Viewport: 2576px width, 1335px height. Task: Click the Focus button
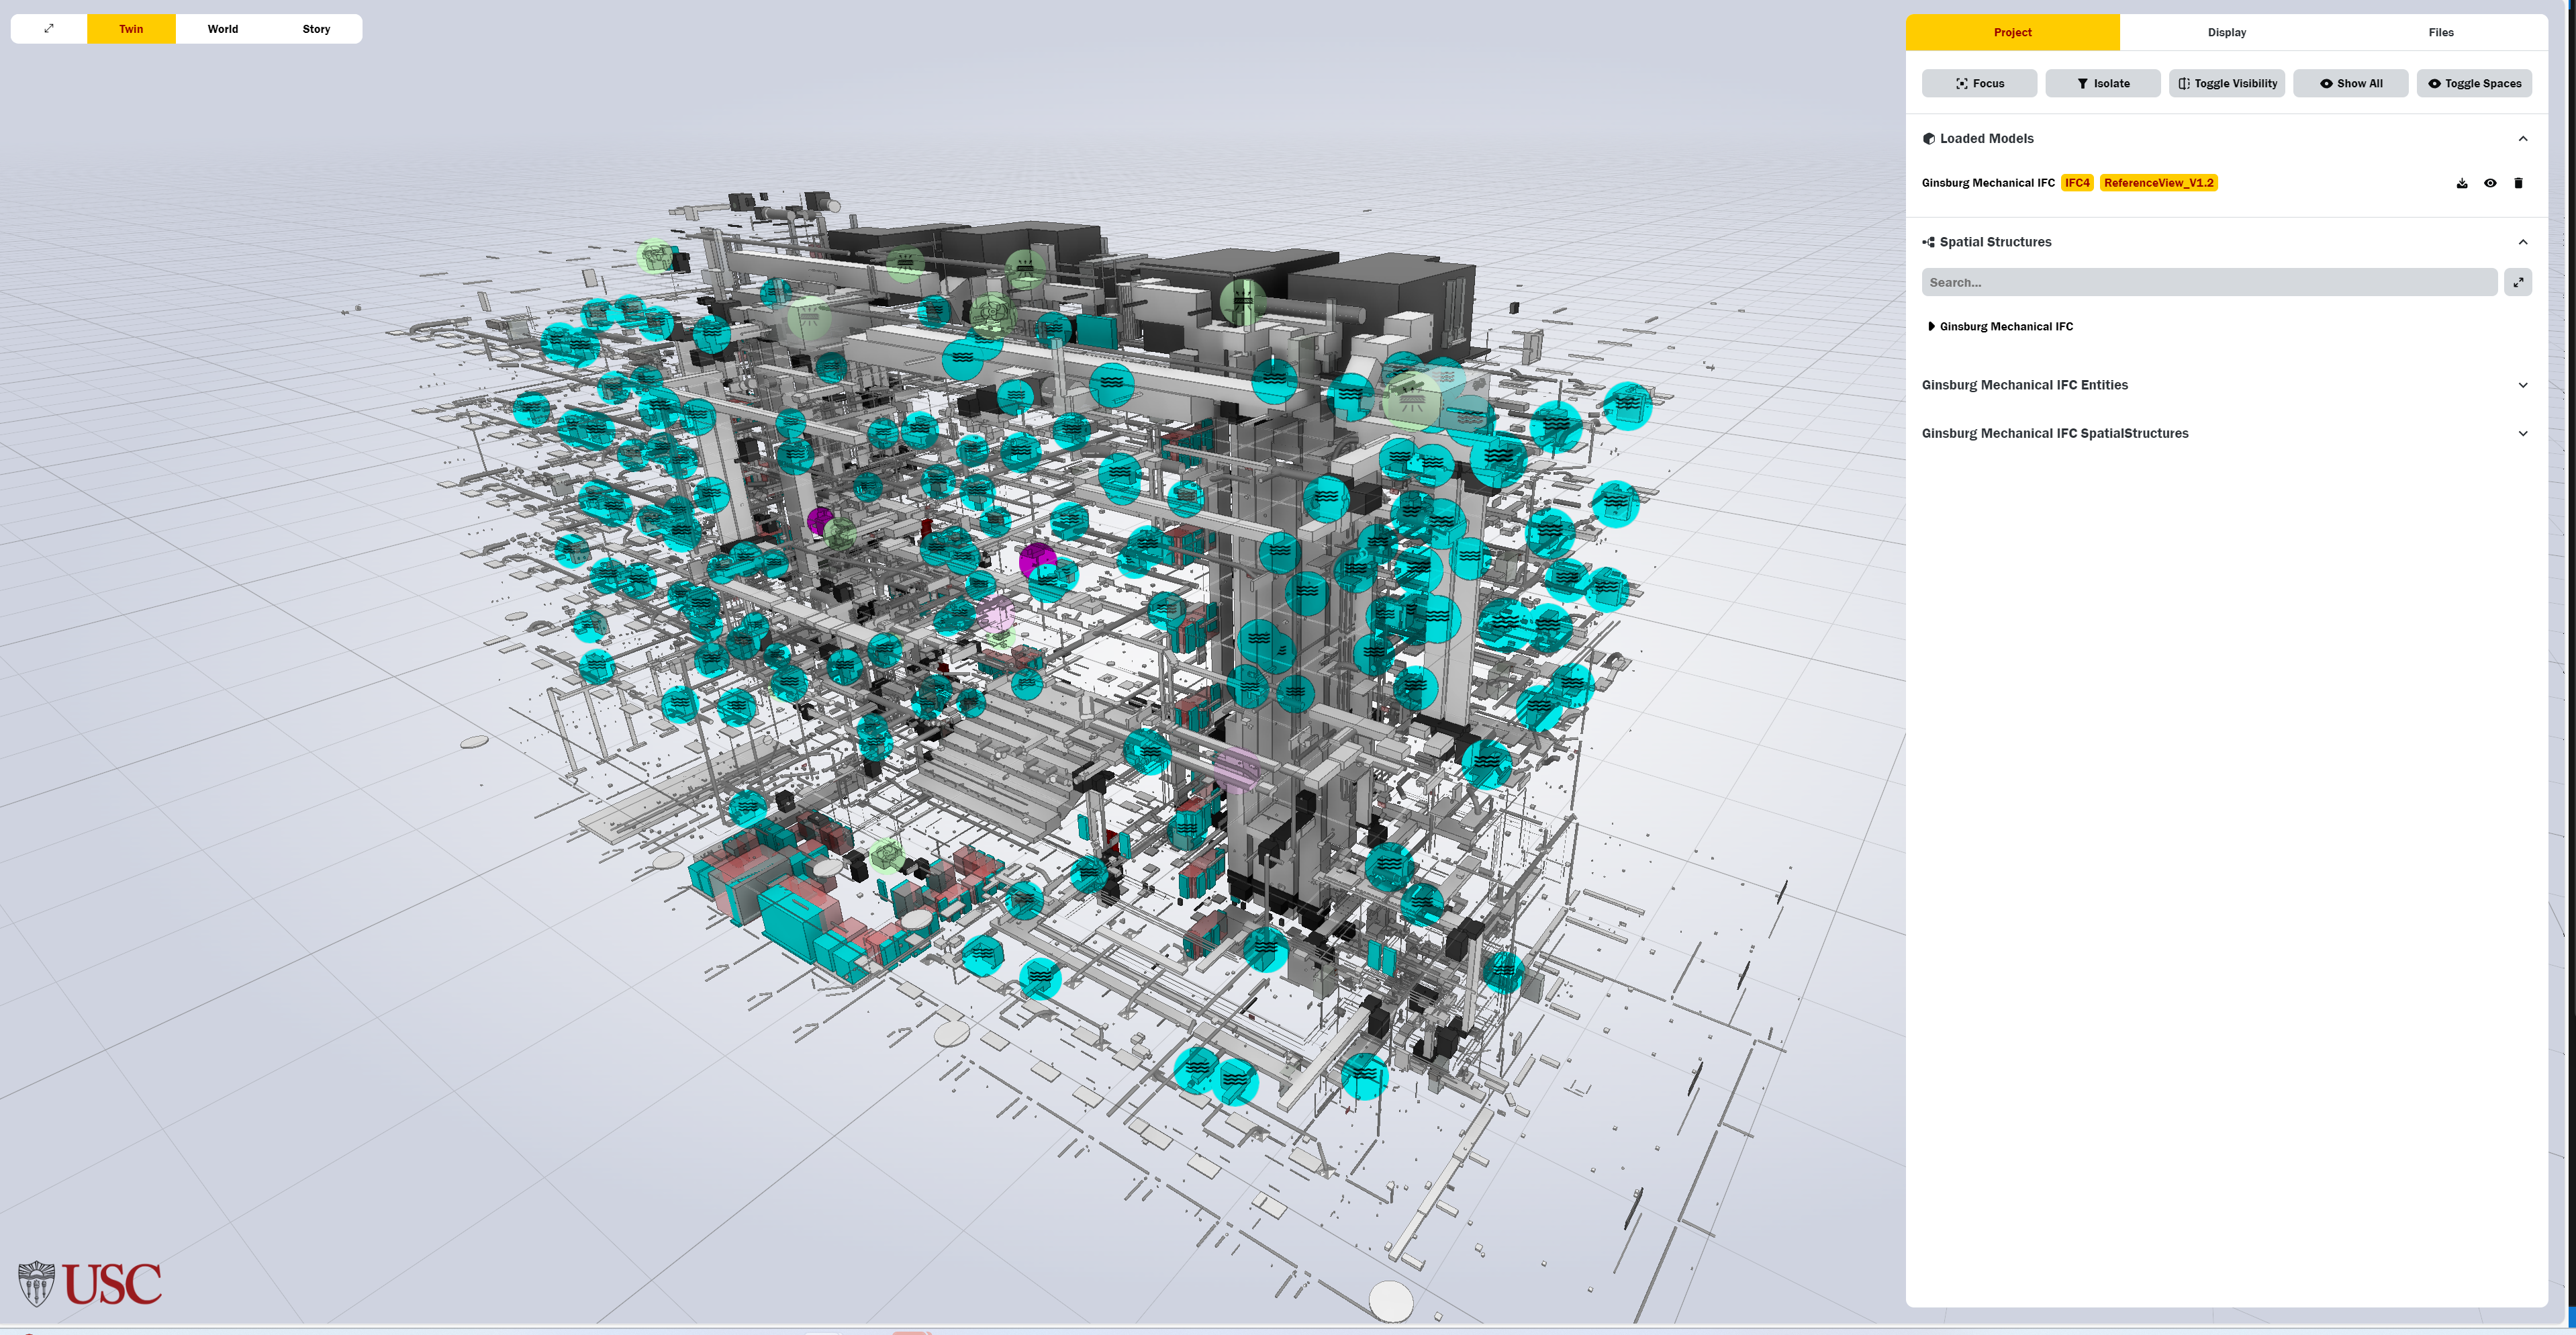(x=1978, y=84)
